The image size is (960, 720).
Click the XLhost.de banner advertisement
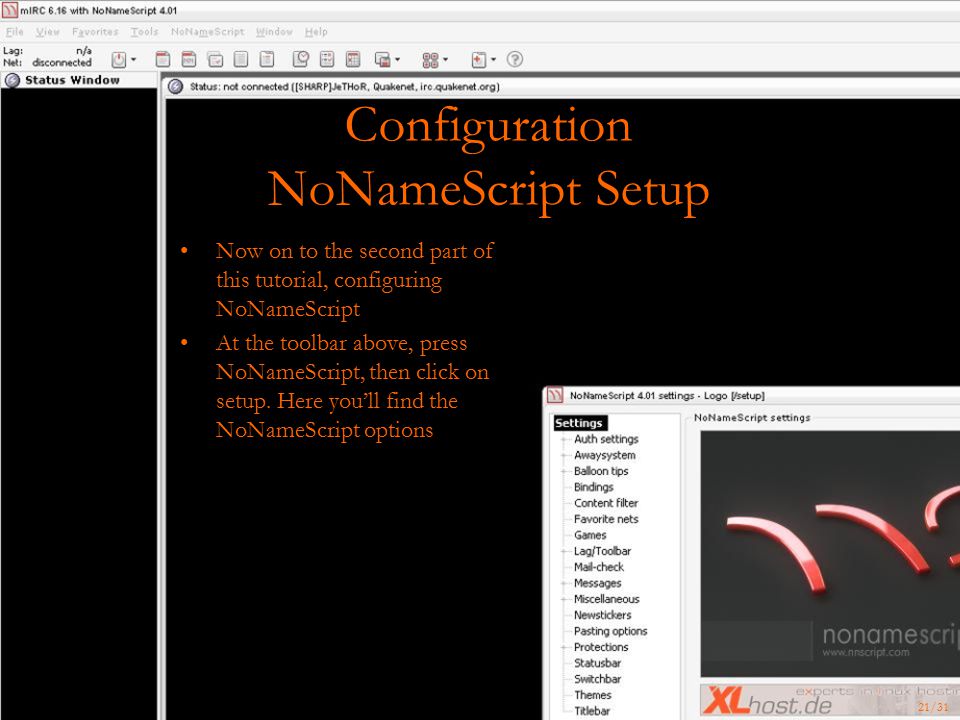[830, 700]
